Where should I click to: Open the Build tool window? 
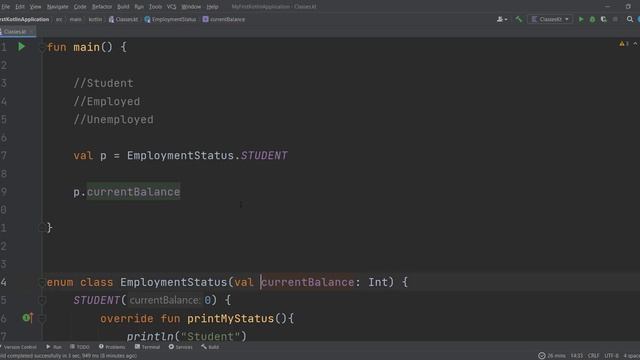(210, 347)
